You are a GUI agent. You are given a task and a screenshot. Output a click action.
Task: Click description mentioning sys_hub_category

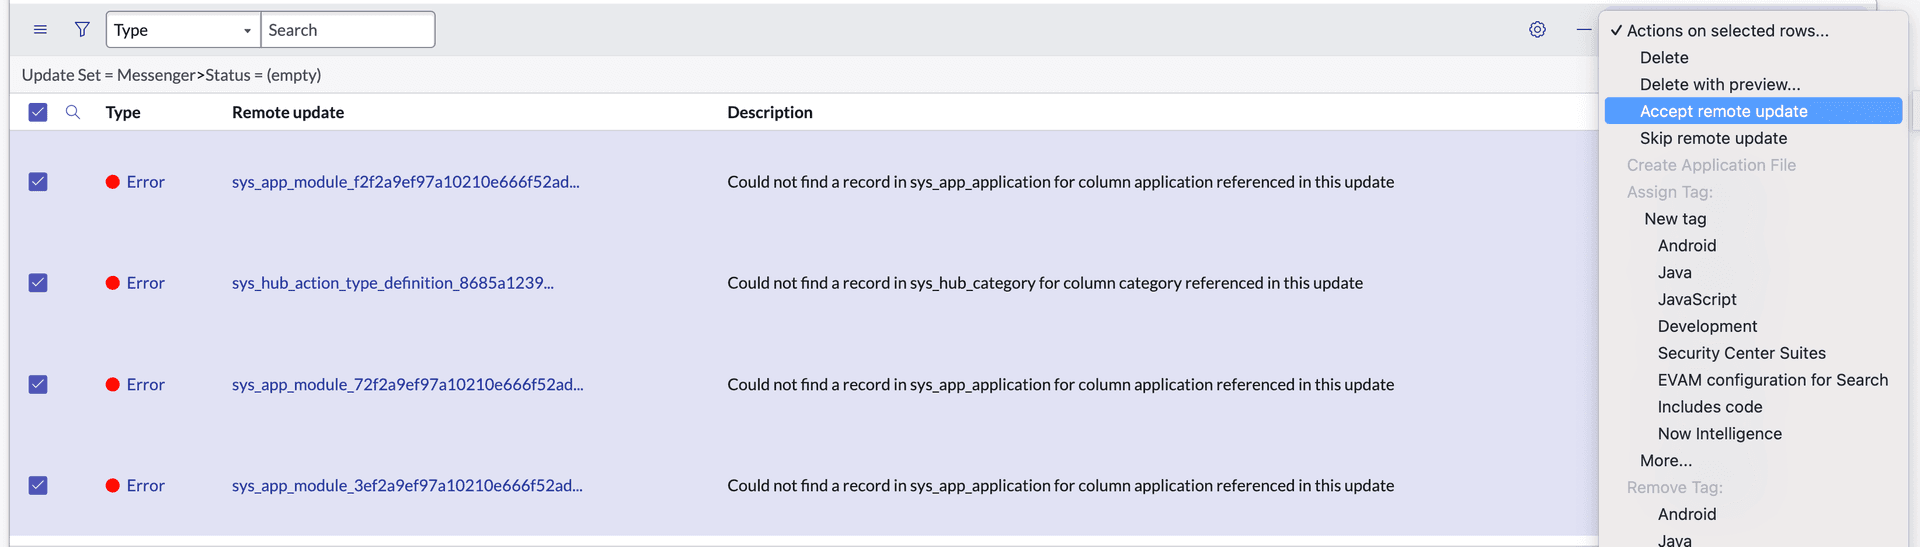tap(1045, 283)
